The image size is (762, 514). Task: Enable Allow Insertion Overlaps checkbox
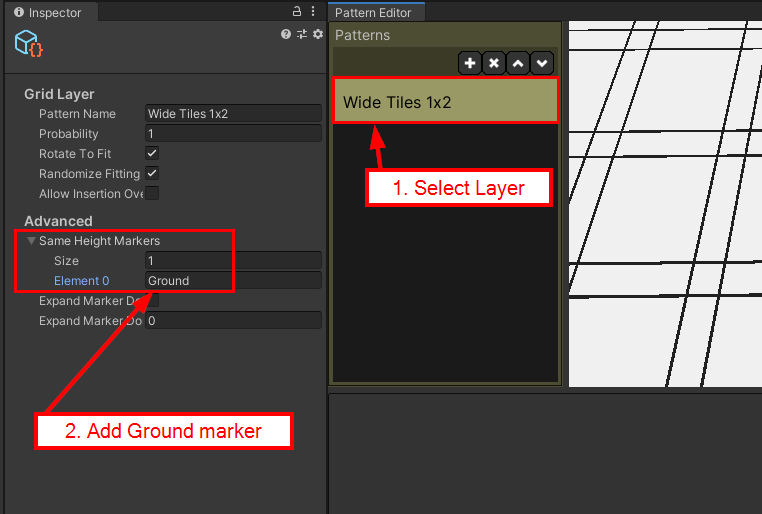coord(152,193)
